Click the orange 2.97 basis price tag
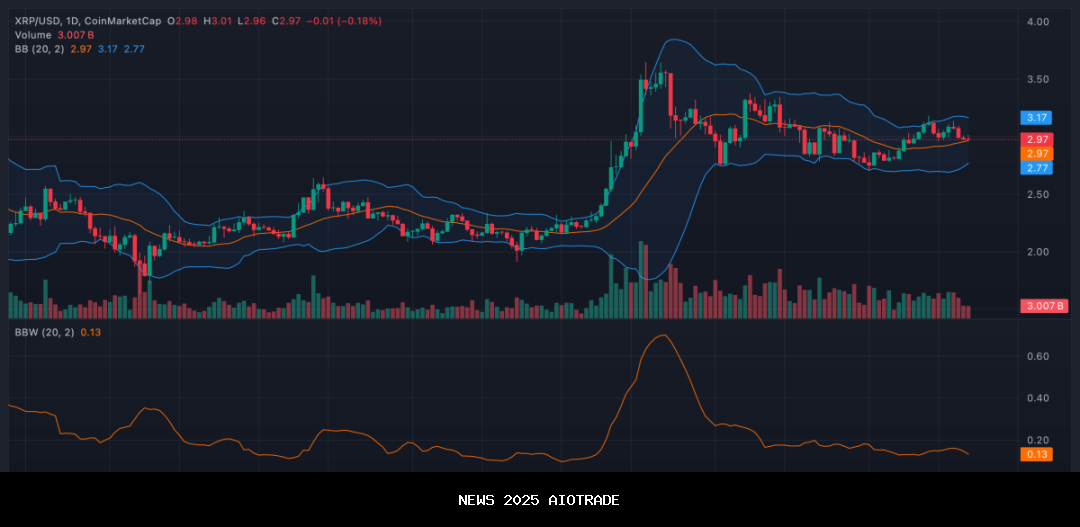The width and height of the screenshot is (1080, 527). coord(1034,153)
